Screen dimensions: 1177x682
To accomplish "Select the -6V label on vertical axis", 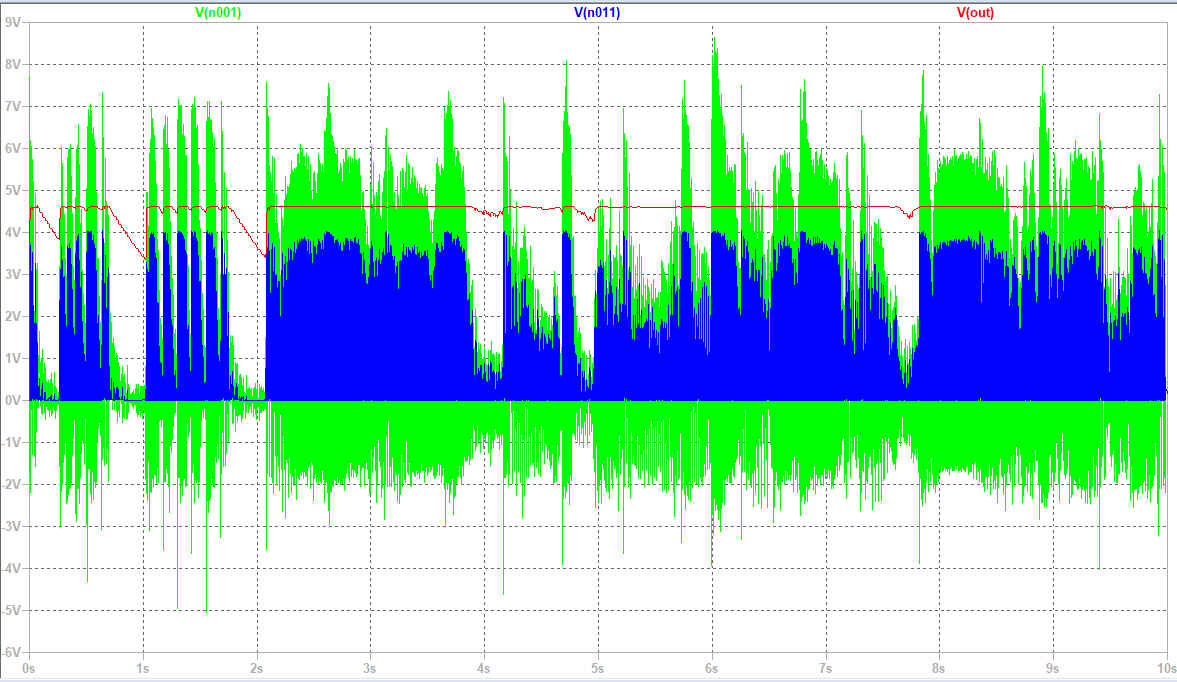I will tap(11, 651).
